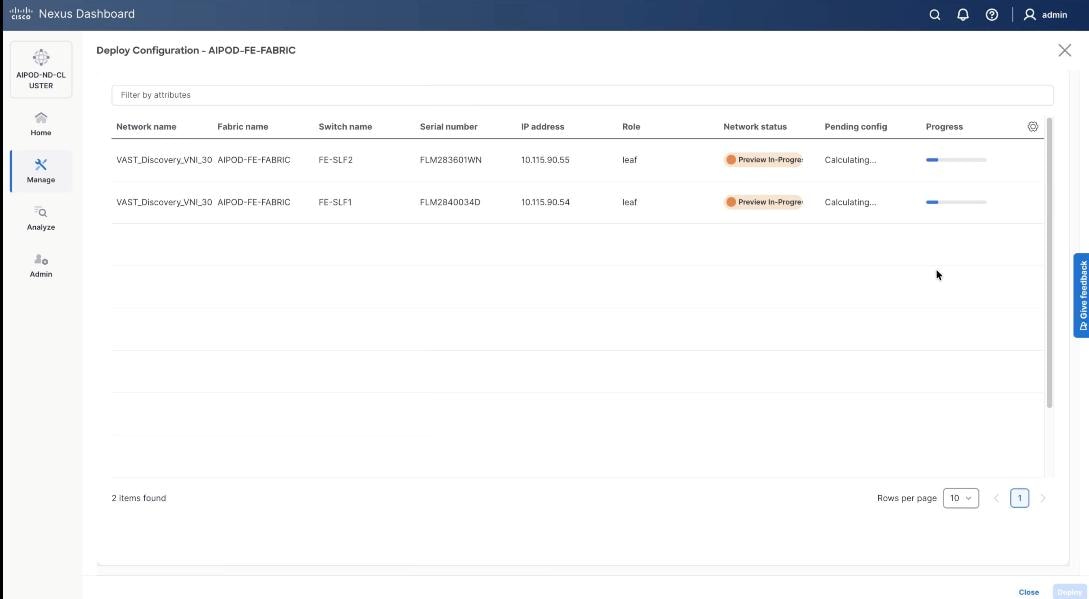Open the AIPOD-ND-CLUSTER selector
This screenshot has height=599, width=1089.
[x=41, y=69]
